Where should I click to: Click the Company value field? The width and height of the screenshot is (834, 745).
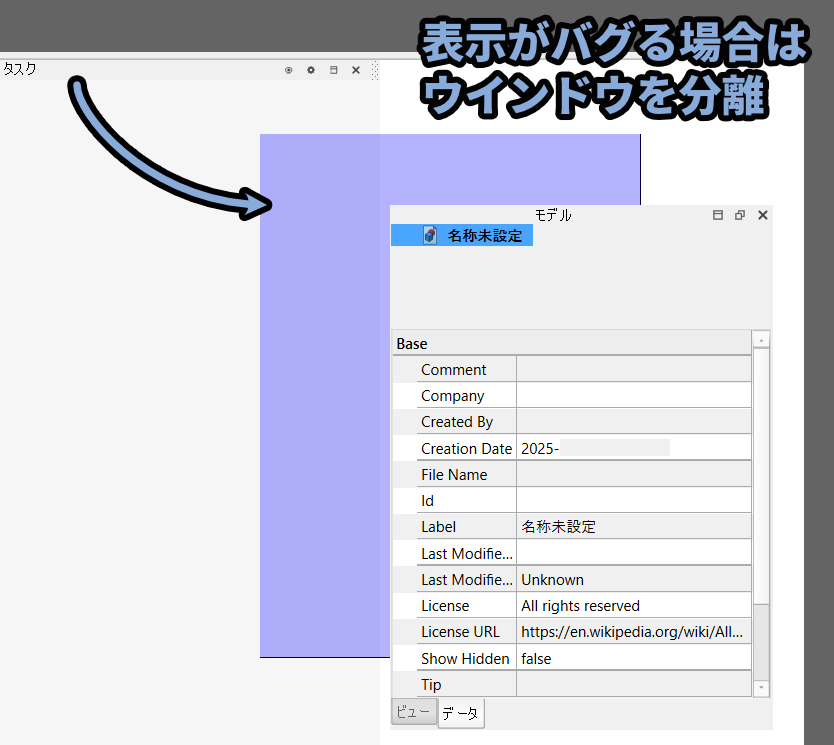point(633,396)
